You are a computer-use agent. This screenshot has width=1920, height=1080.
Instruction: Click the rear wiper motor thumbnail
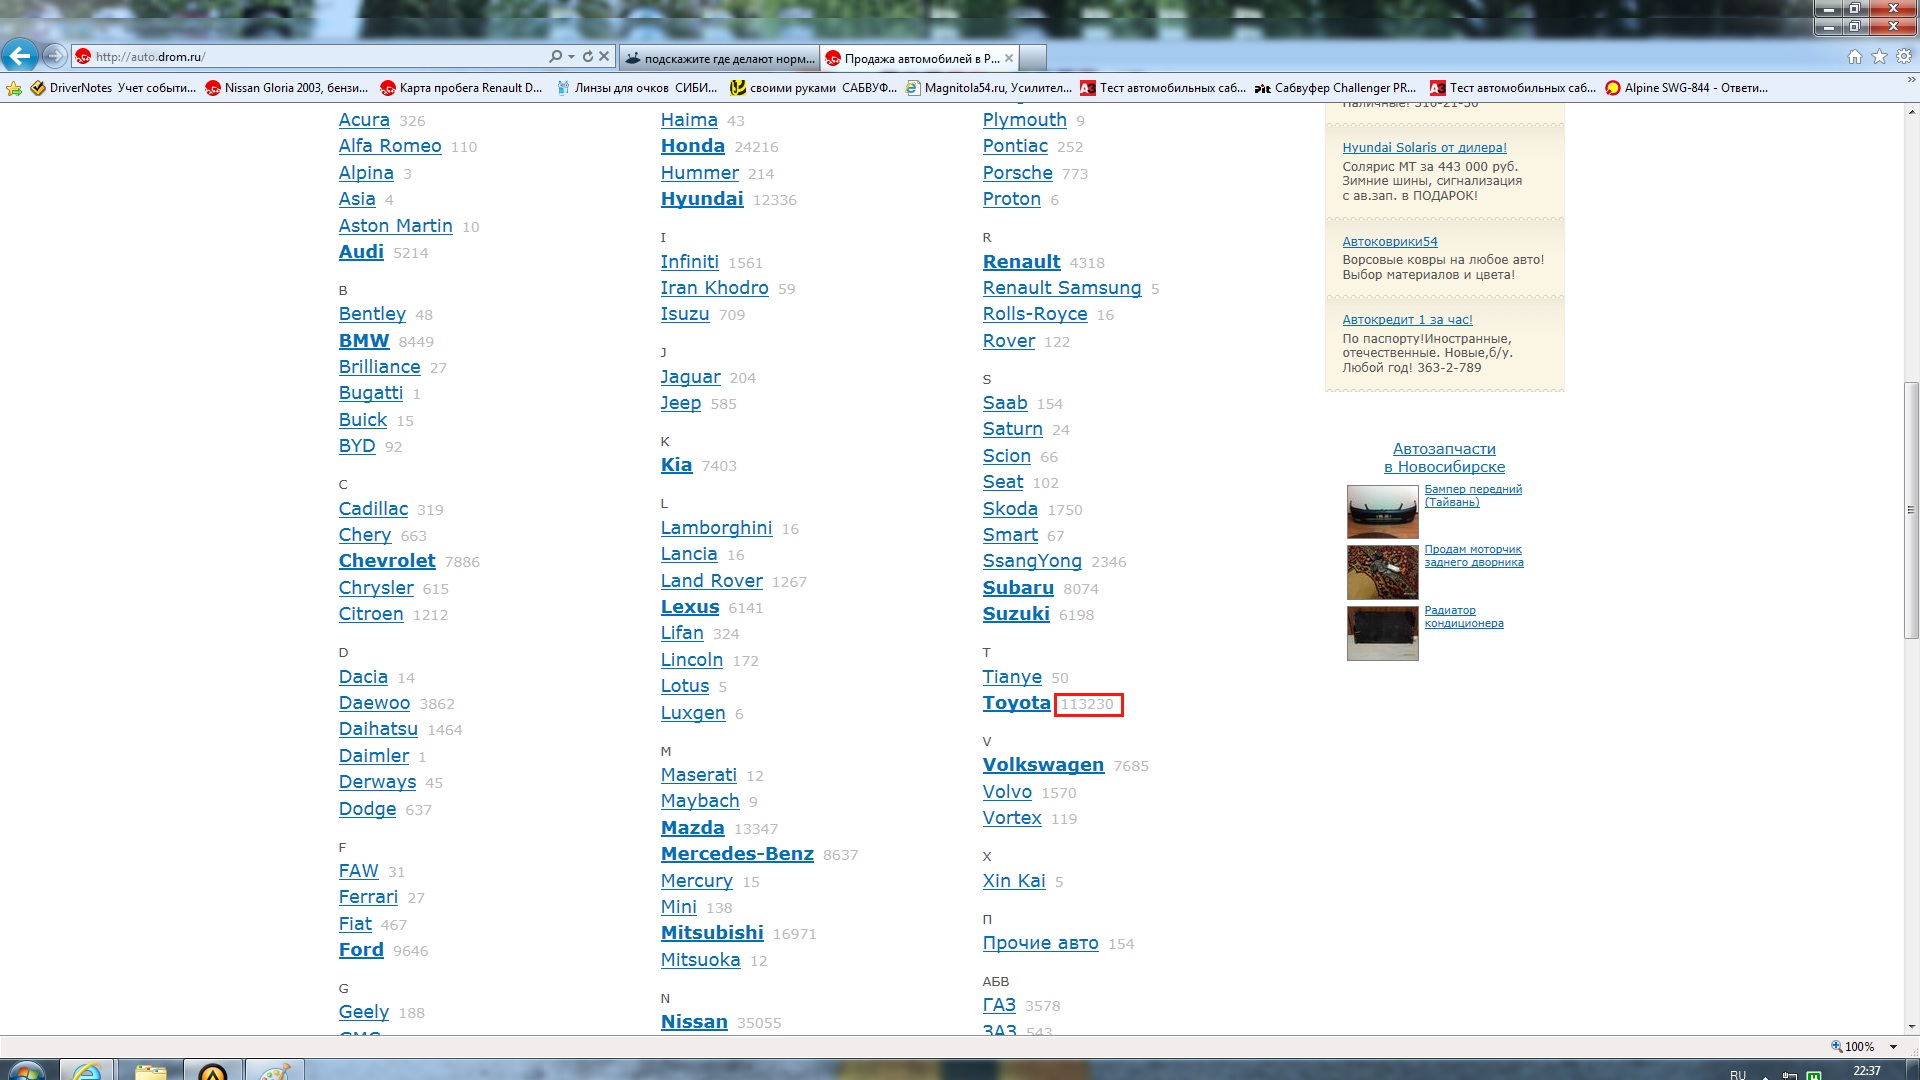[1382, 572]
